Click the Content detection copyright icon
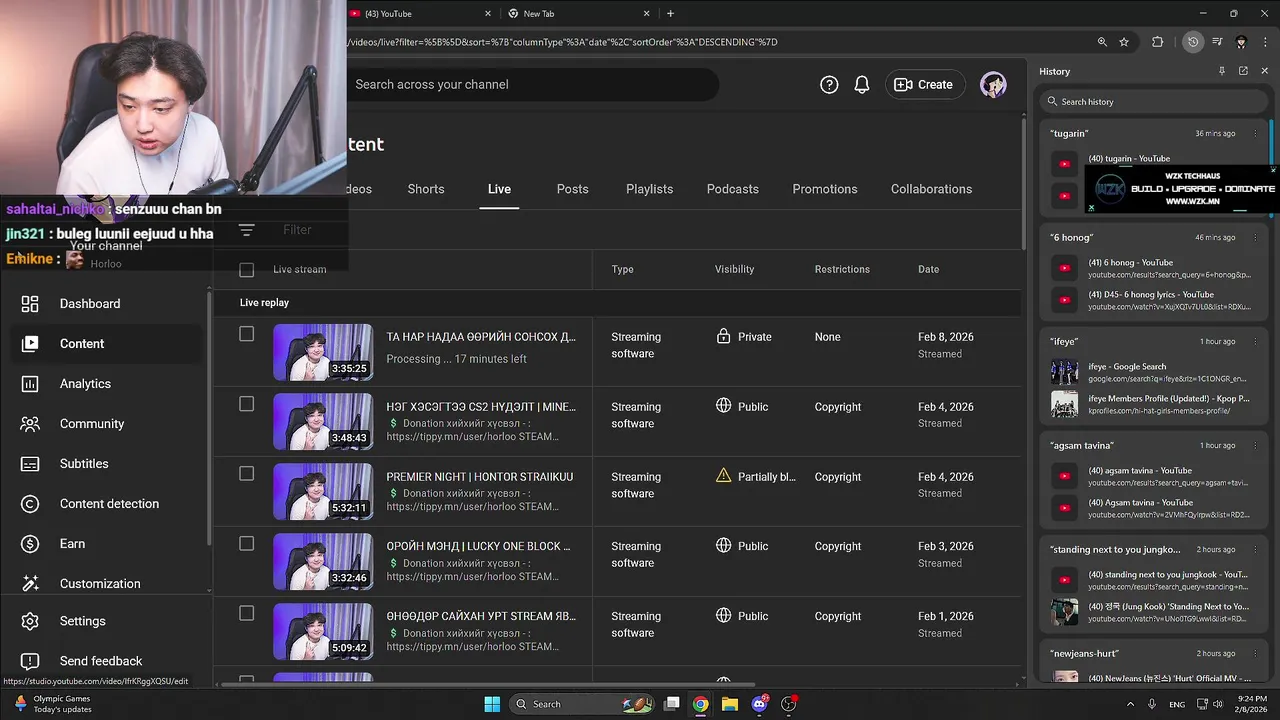The width and height of the screenshot is (1280, 720). [x=30, y=504]
